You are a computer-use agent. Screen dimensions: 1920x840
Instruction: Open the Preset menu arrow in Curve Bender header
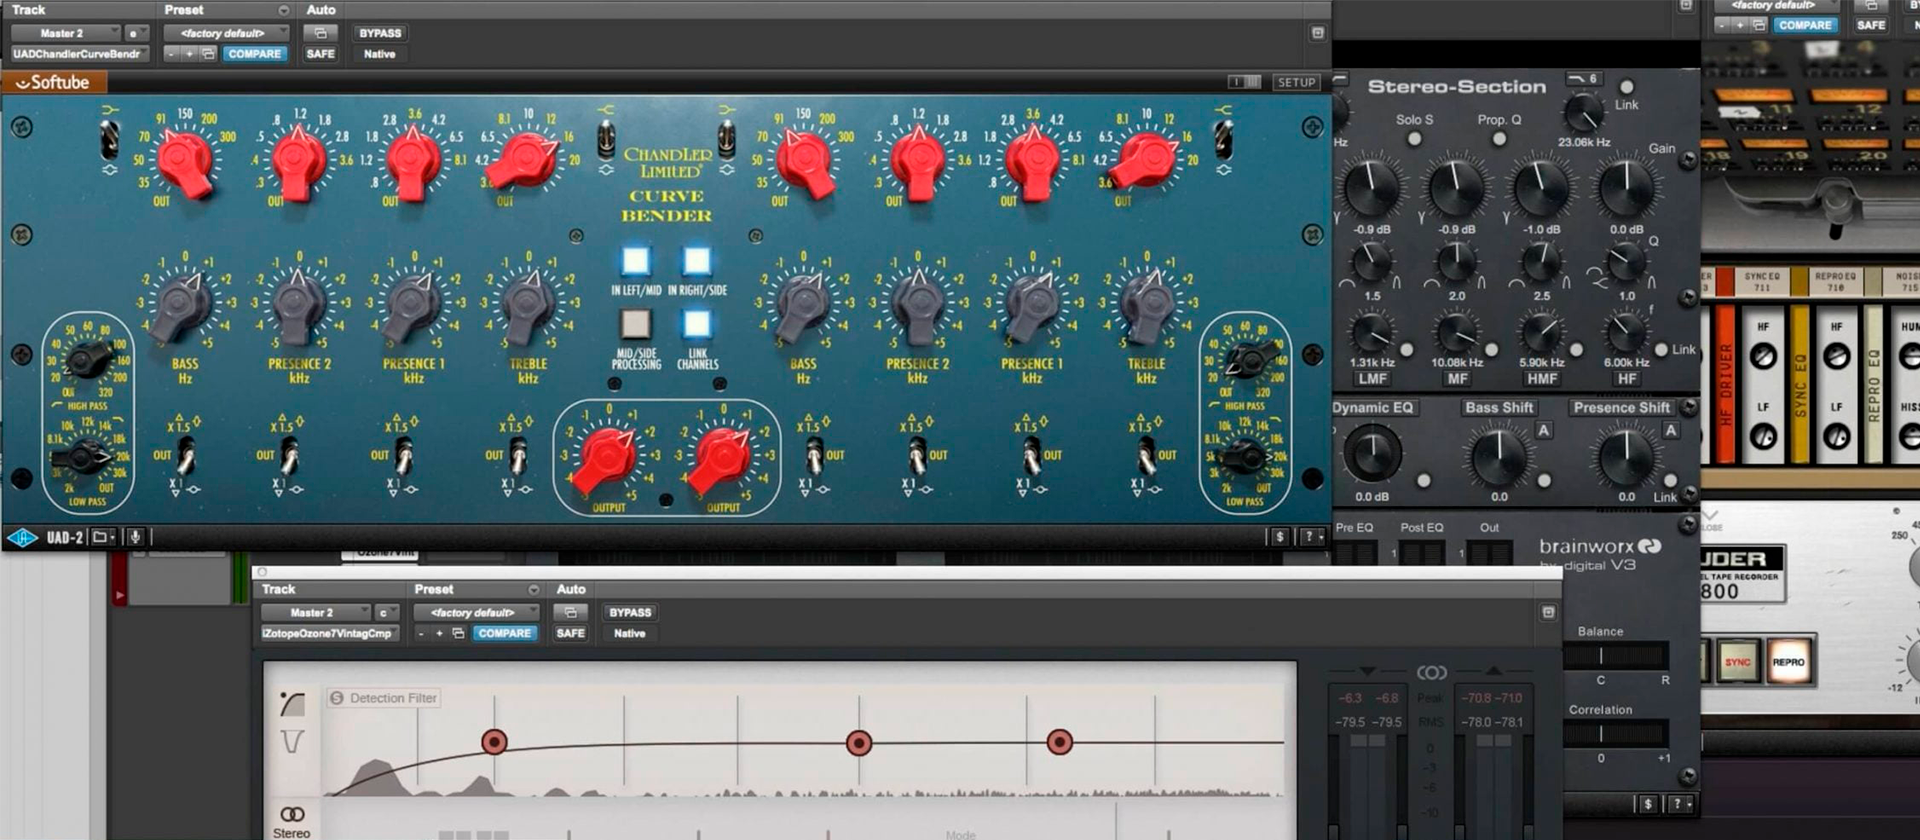283,10
